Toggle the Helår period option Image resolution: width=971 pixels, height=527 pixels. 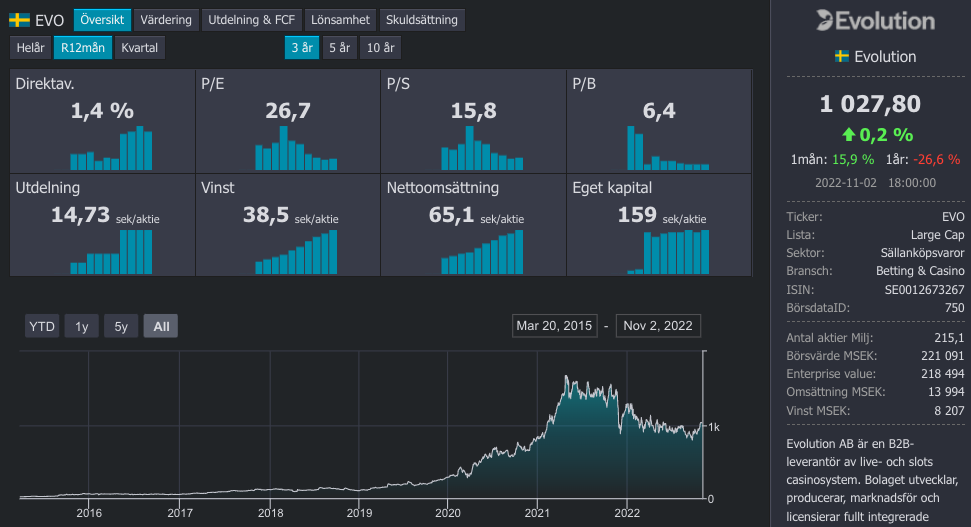pyautogui.click(x=31, y=47)
